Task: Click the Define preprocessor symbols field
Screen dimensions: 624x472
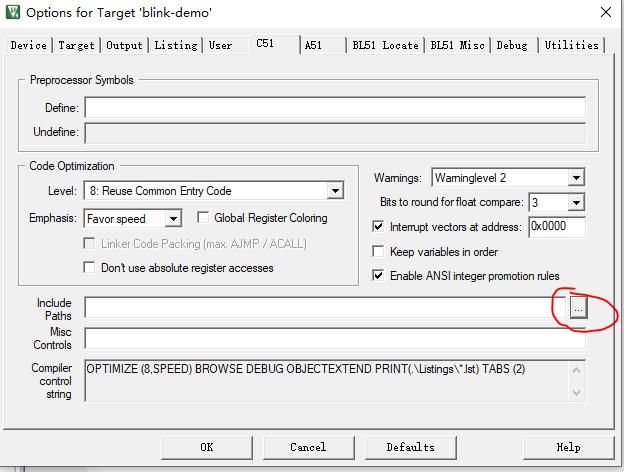Action: coord(335,107)
